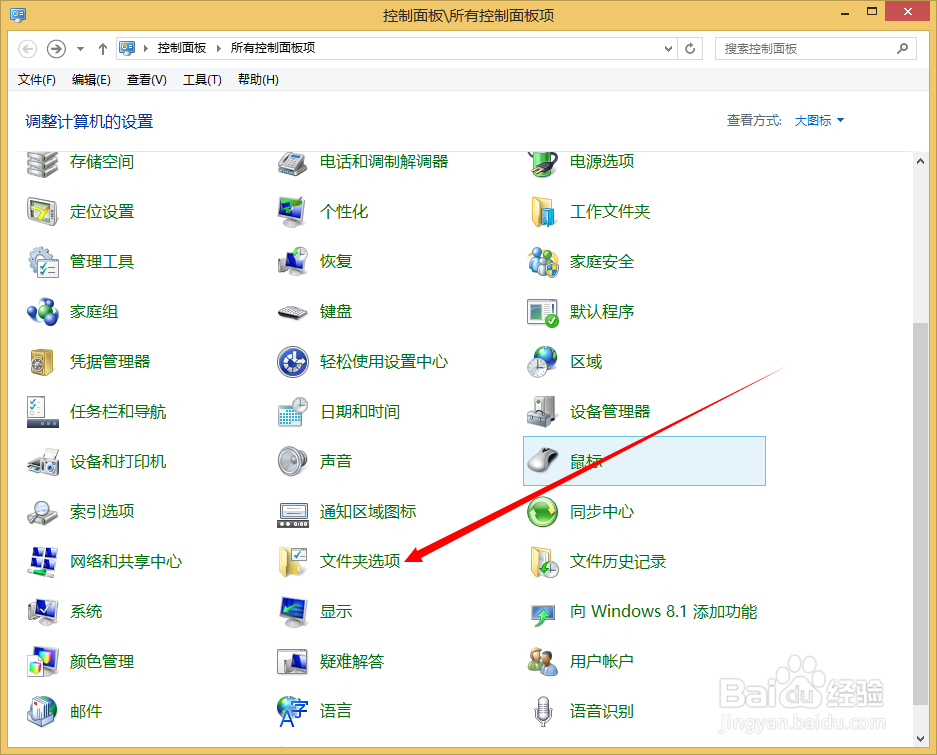937x755 pixels.
Task: Open 管理工具 (Administrative Tools)
Action: pos(100,261)
